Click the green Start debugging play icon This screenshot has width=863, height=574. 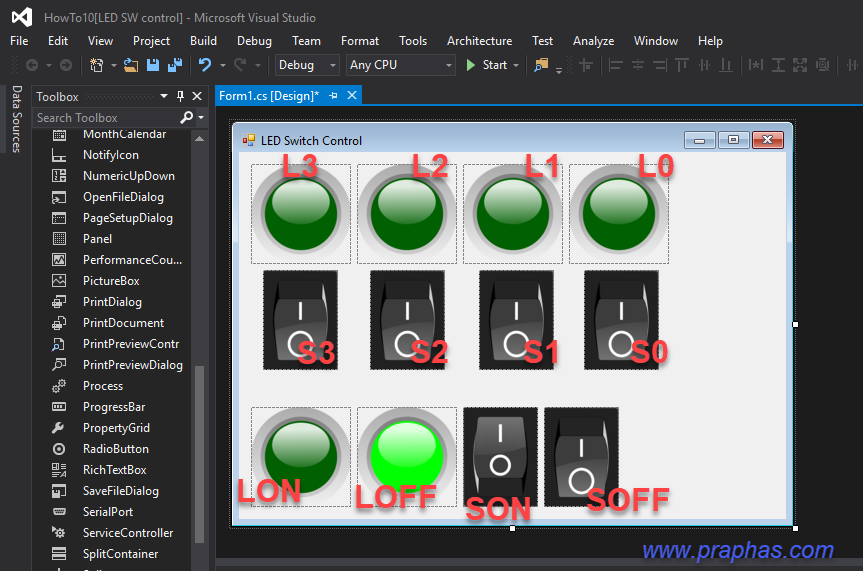[471, 65]
